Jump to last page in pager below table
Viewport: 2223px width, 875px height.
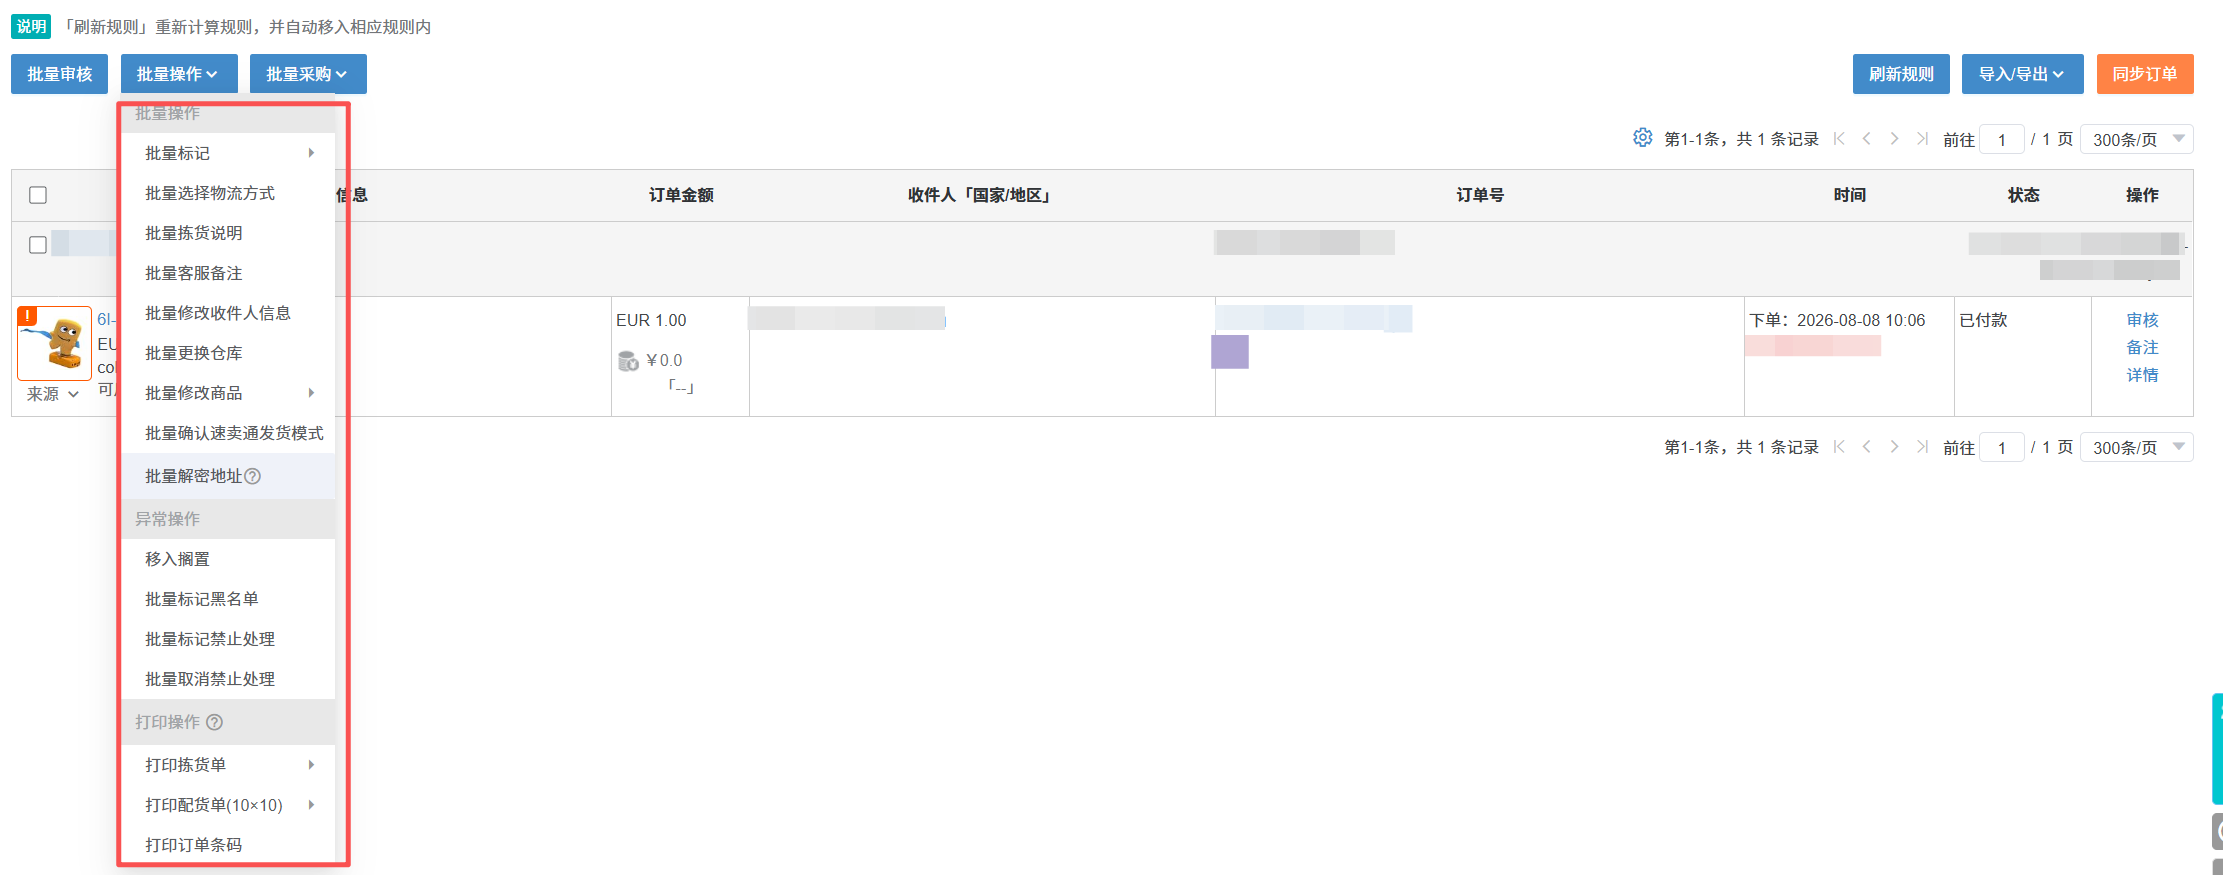click(x=1922, y=447)
